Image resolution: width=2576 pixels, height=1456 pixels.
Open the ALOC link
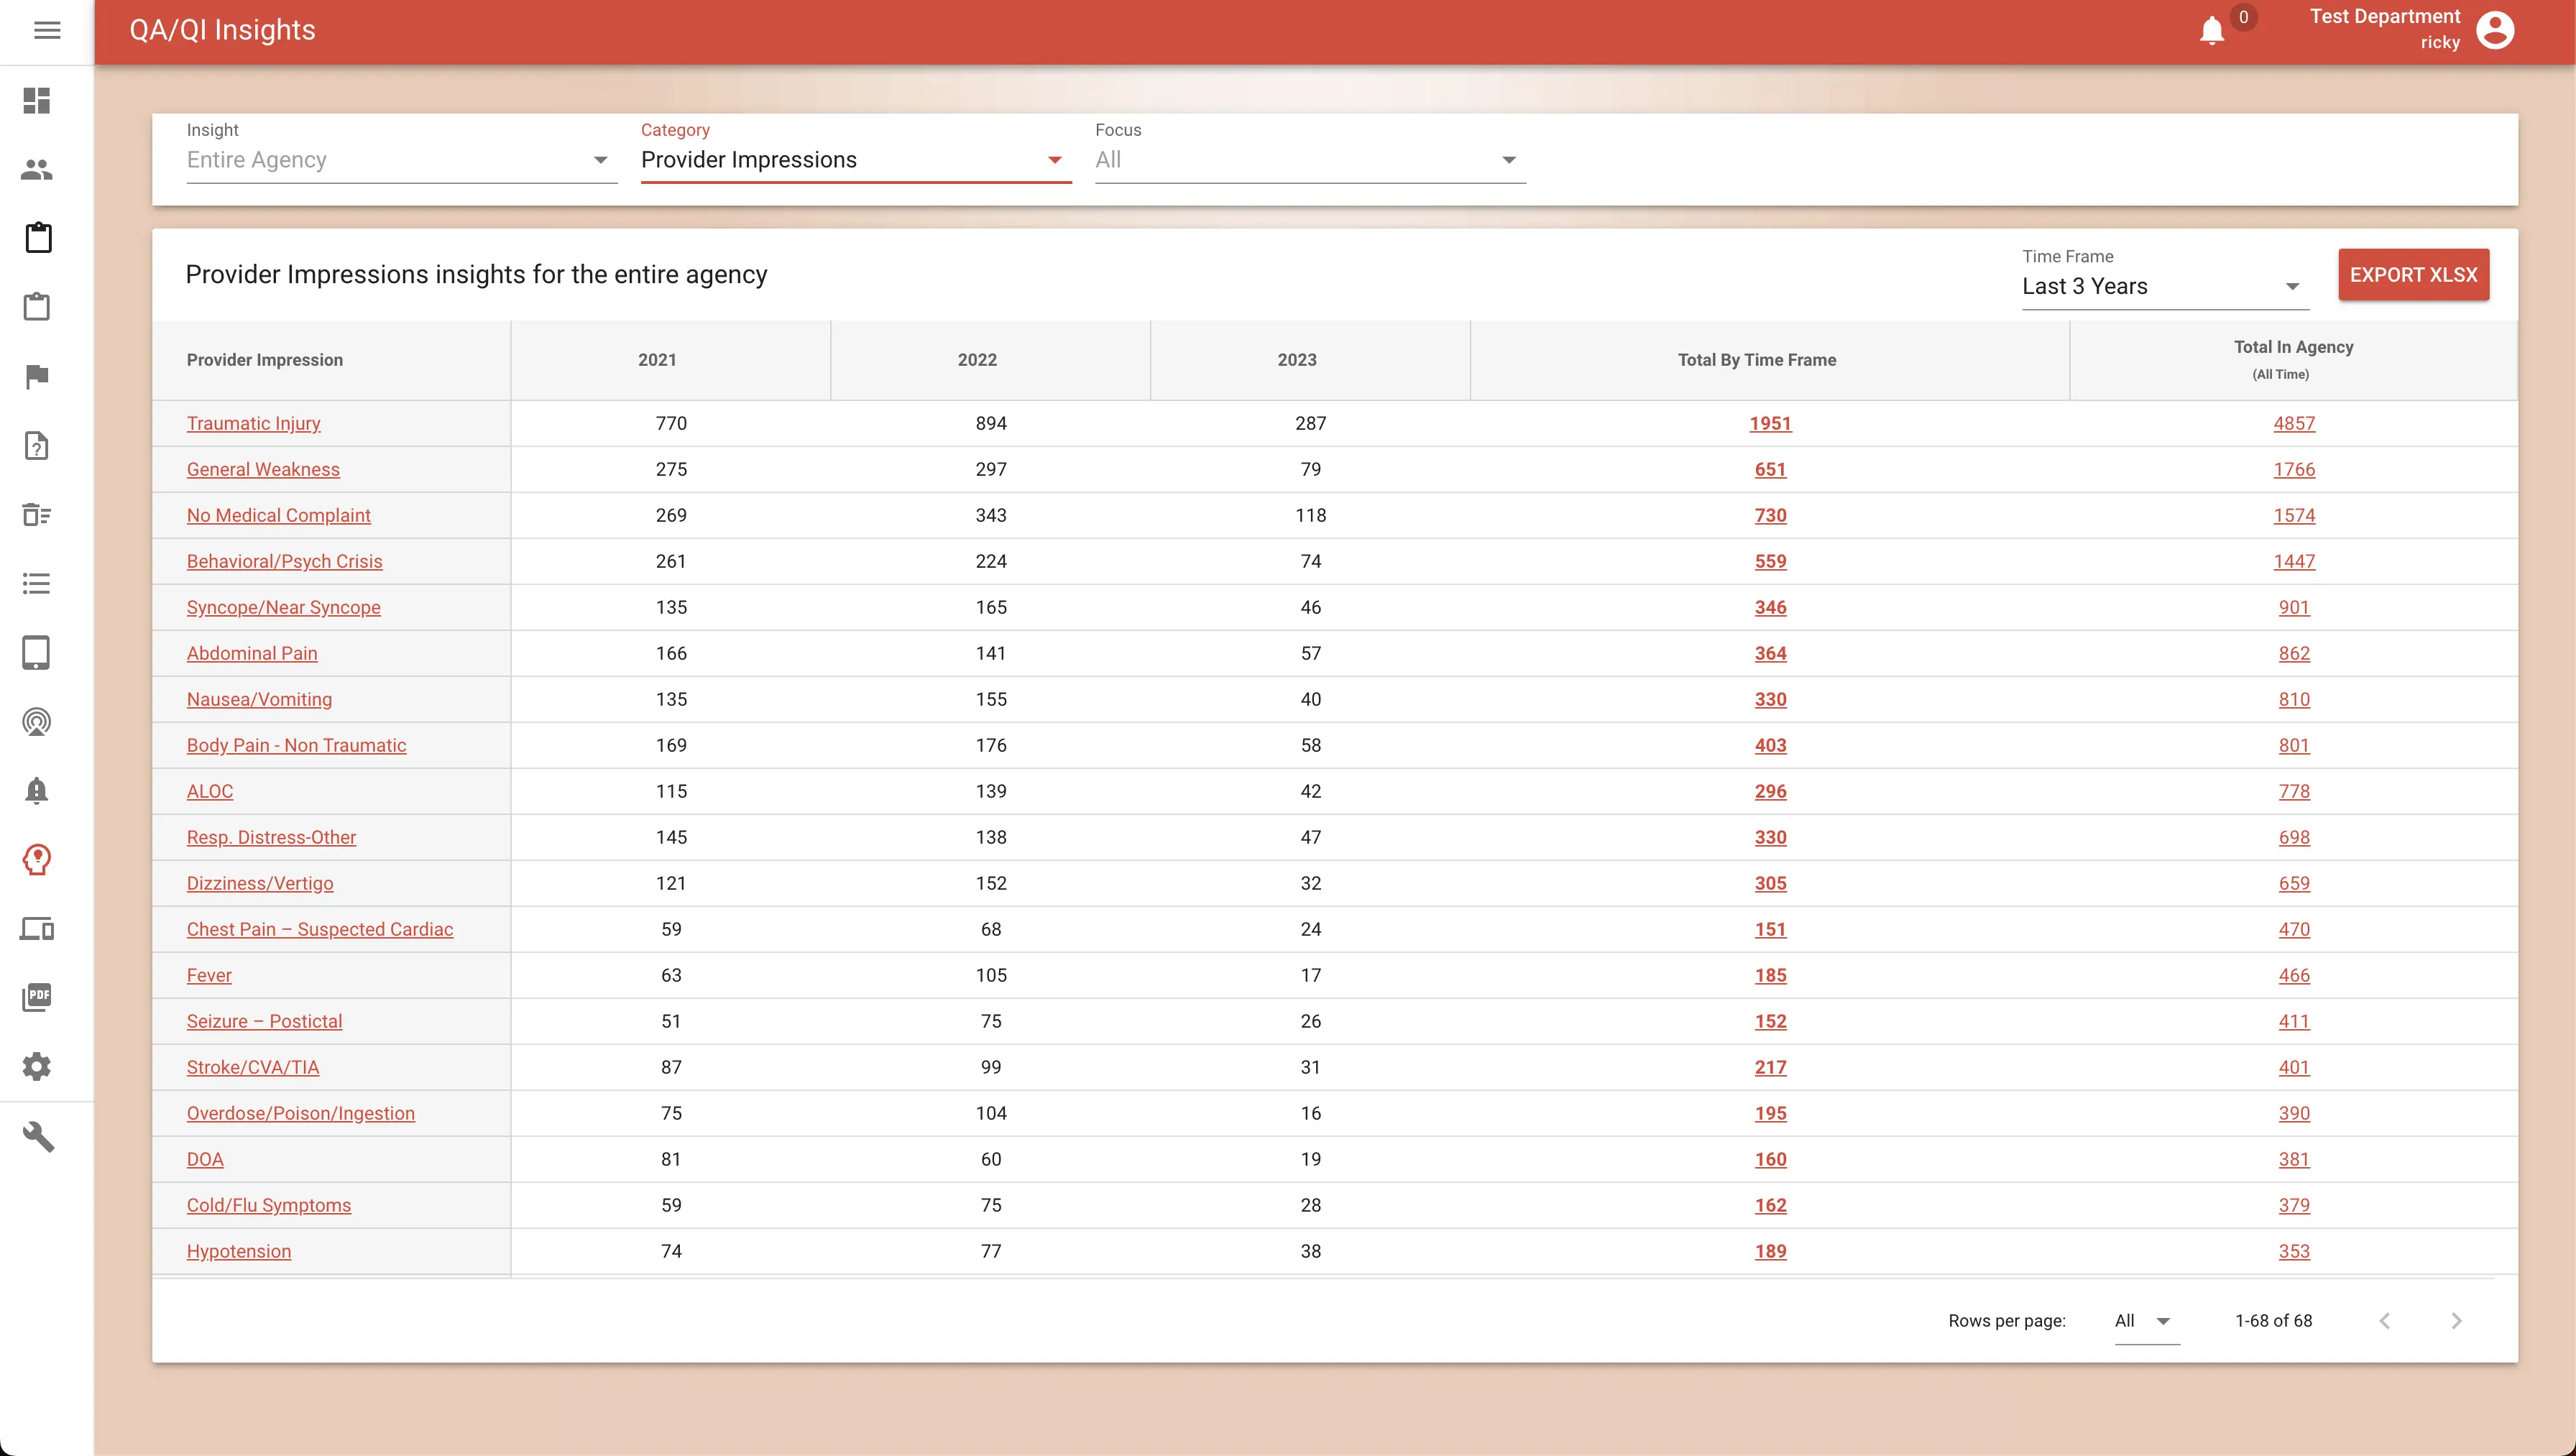click(x=210, y=791)
